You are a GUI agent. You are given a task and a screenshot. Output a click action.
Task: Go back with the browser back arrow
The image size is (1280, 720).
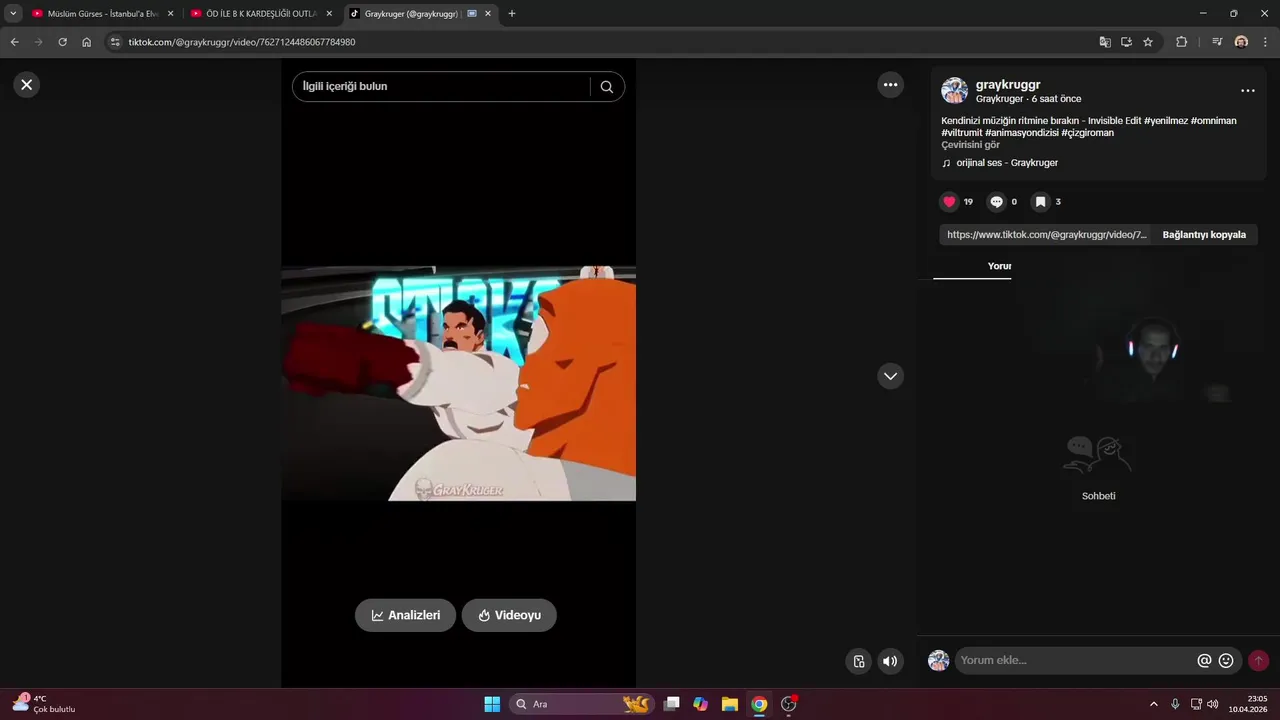coord(14,42)
